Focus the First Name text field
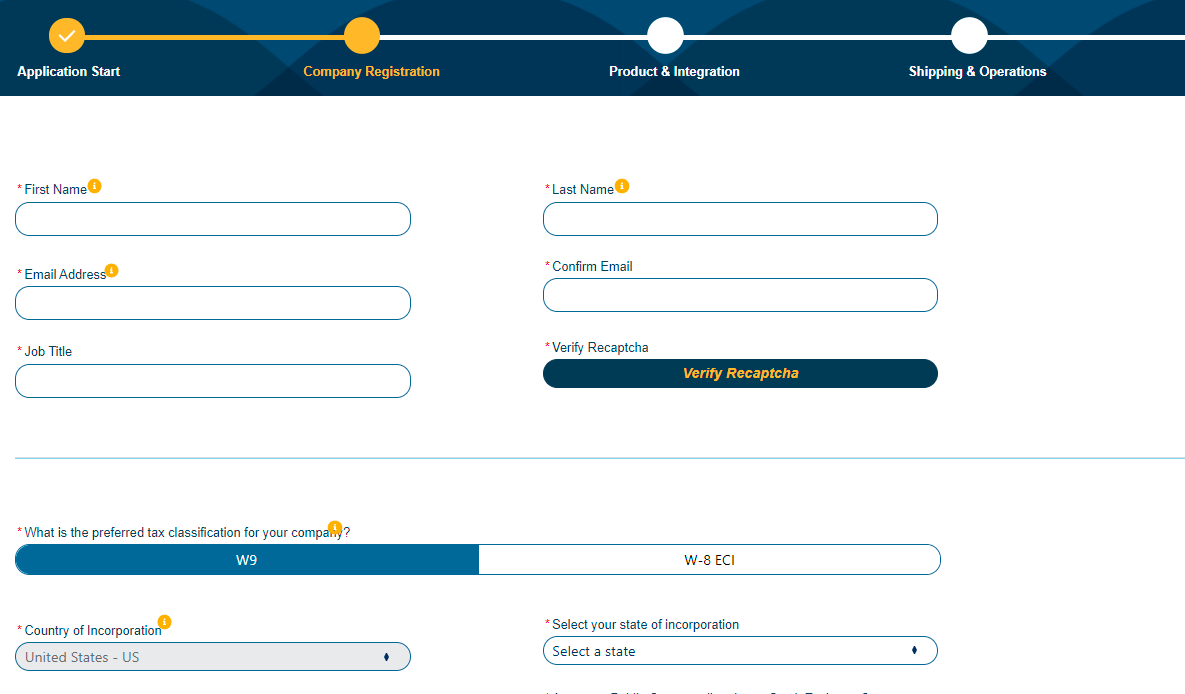 [213, 219]
